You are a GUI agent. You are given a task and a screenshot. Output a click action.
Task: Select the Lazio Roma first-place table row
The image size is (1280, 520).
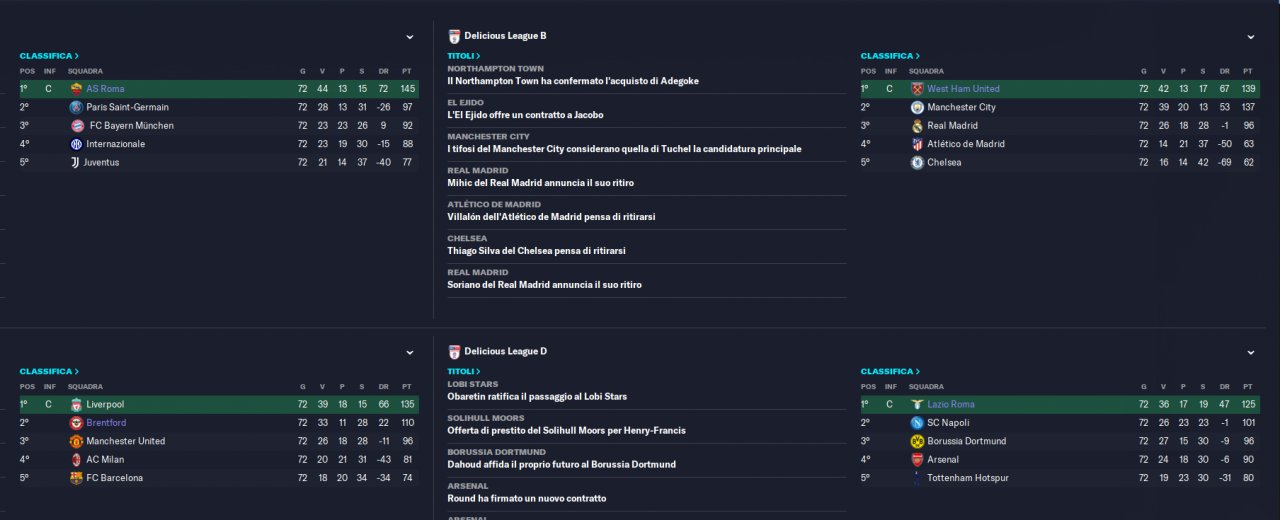click(1058, 405)
